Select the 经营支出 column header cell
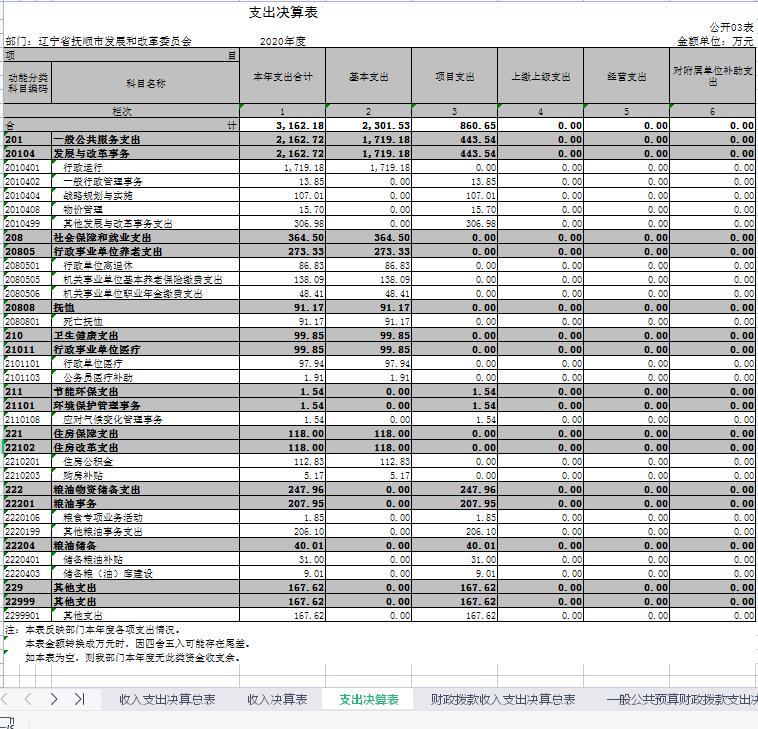 click(x=627, y=77)
